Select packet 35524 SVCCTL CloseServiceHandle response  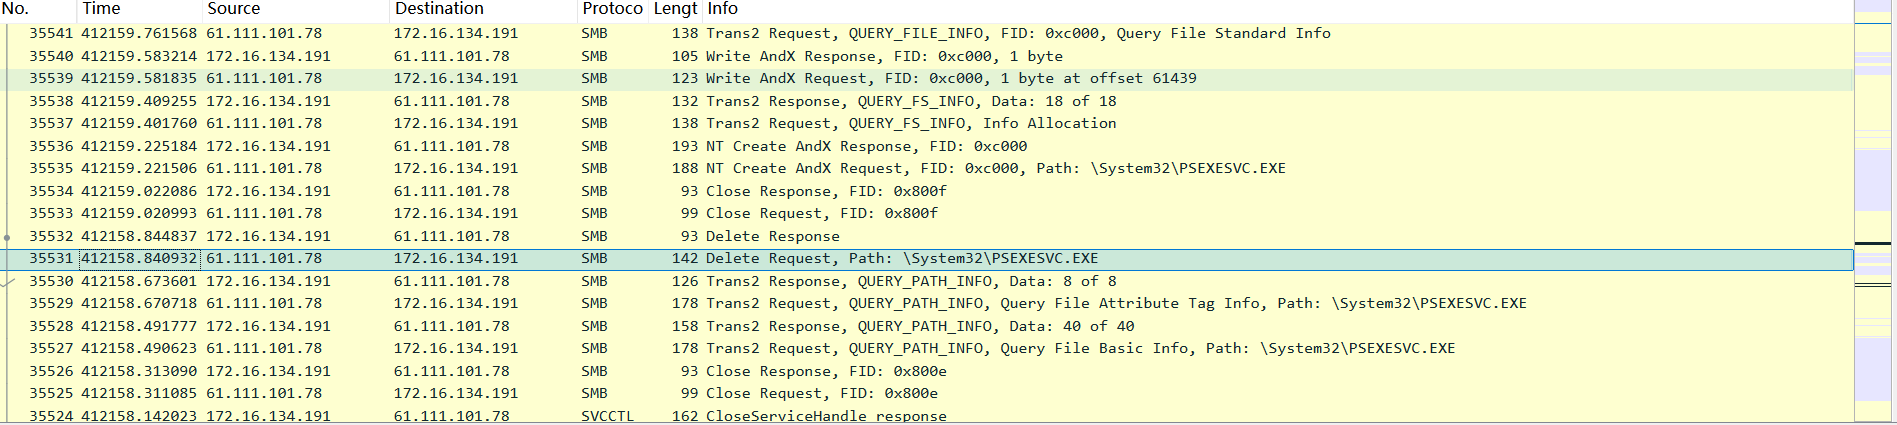pyautogui.click(x=927, y=416)
